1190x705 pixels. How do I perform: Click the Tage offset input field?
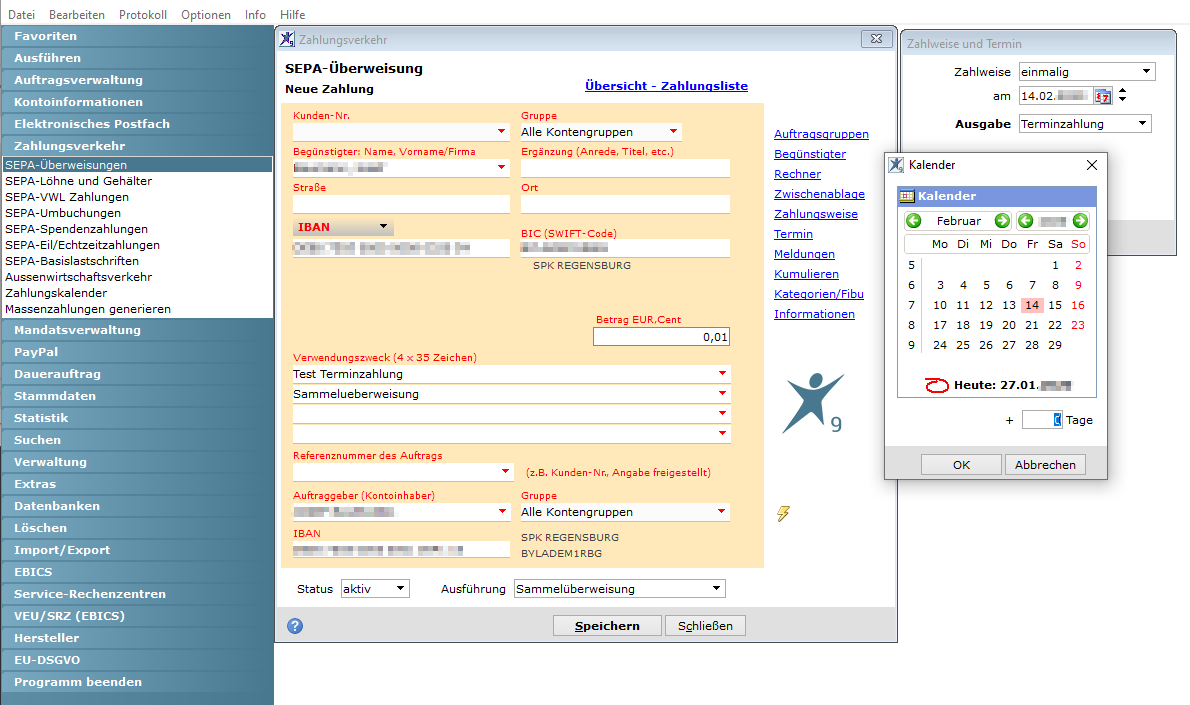[x=1041, y=420]
